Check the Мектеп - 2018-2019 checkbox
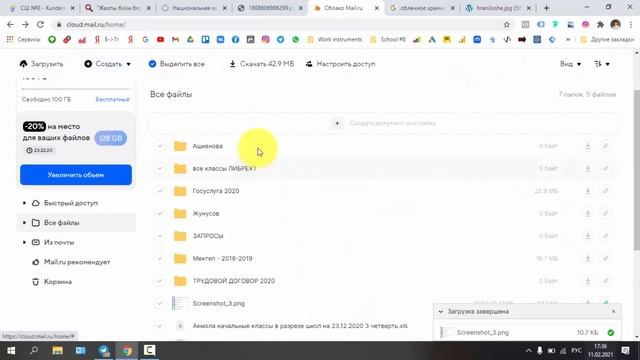This screenshot has width=640, height=360. click(160, 258)
